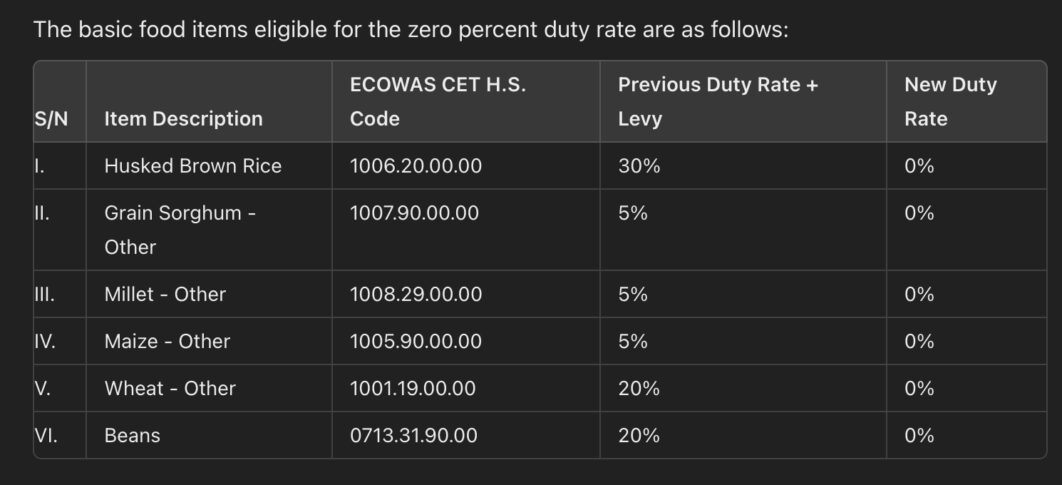Select the Grain Sorghum - Other cell
The height and width of the screenshot is (485, 1062).
coord(180,229)
